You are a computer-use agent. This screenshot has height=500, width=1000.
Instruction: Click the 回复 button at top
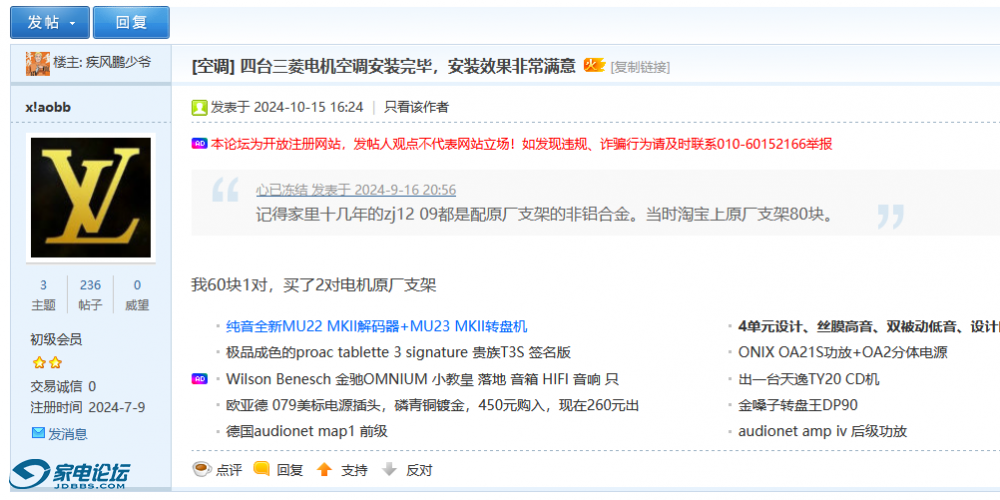pyautogui.click(x=131, y=22)
